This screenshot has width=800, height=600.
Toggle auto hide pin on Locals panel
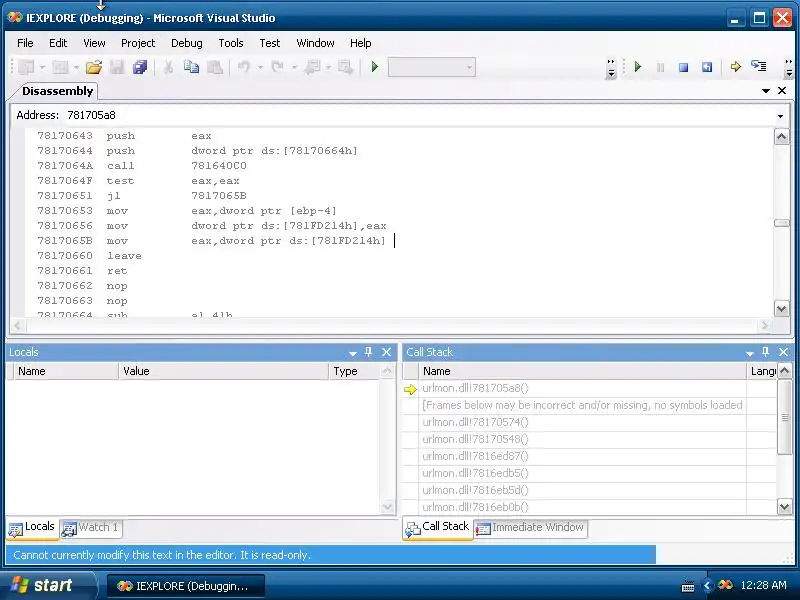click(x=368, y=352)
